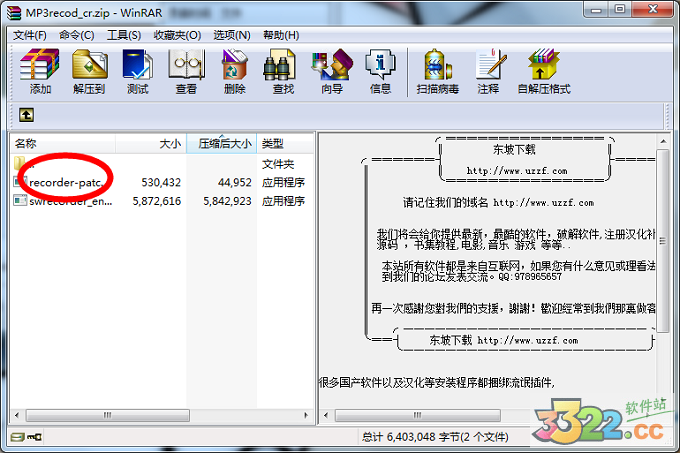Open the 文件(F) menu
This screenshot has height=453, width=680.
[x=29, y=35]
